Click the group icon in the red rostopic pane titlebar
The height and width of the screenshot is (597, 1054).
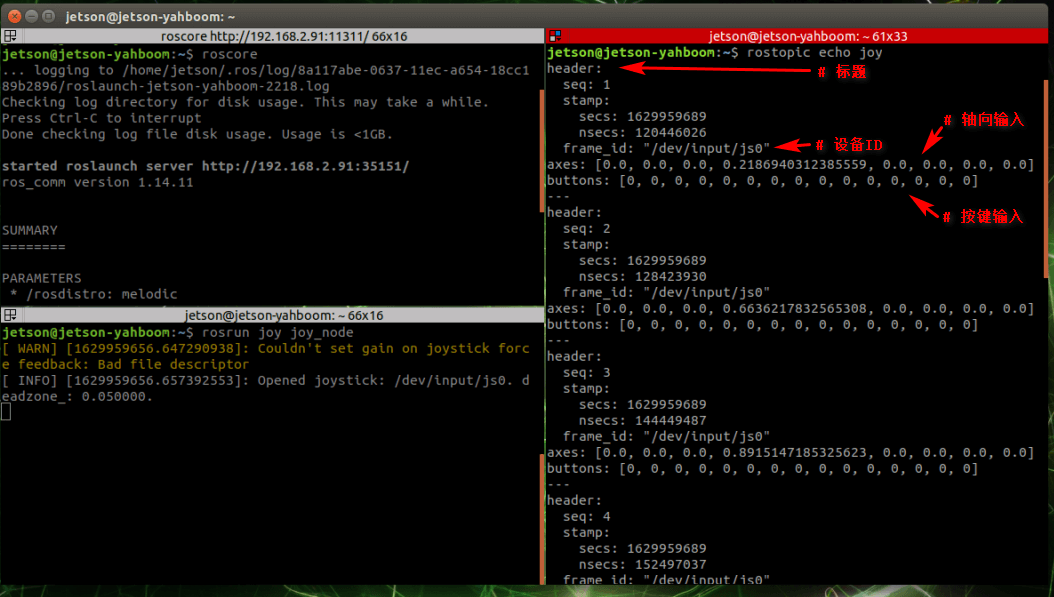[x=555, y=36]
